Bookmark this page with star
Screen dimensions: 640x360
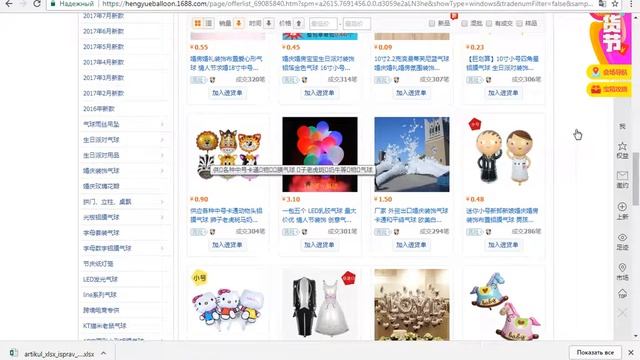click(x=615, y=4)
